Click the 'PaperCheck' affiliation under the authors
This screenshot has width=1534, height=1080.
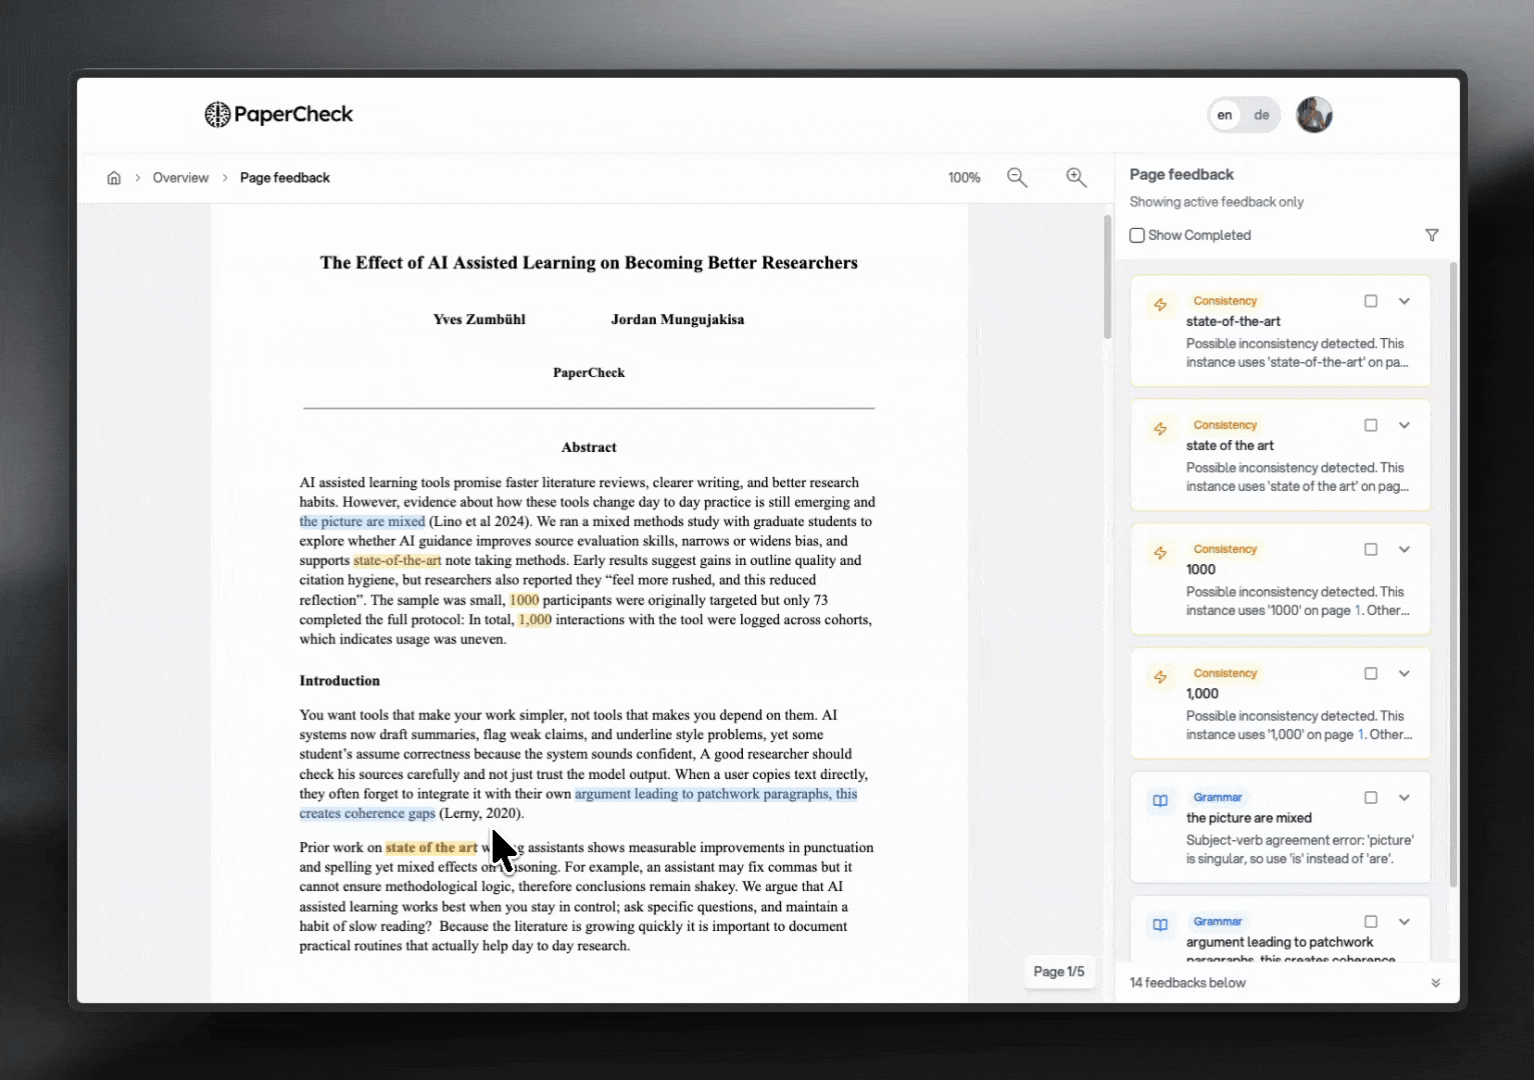[x=589, y=373]
